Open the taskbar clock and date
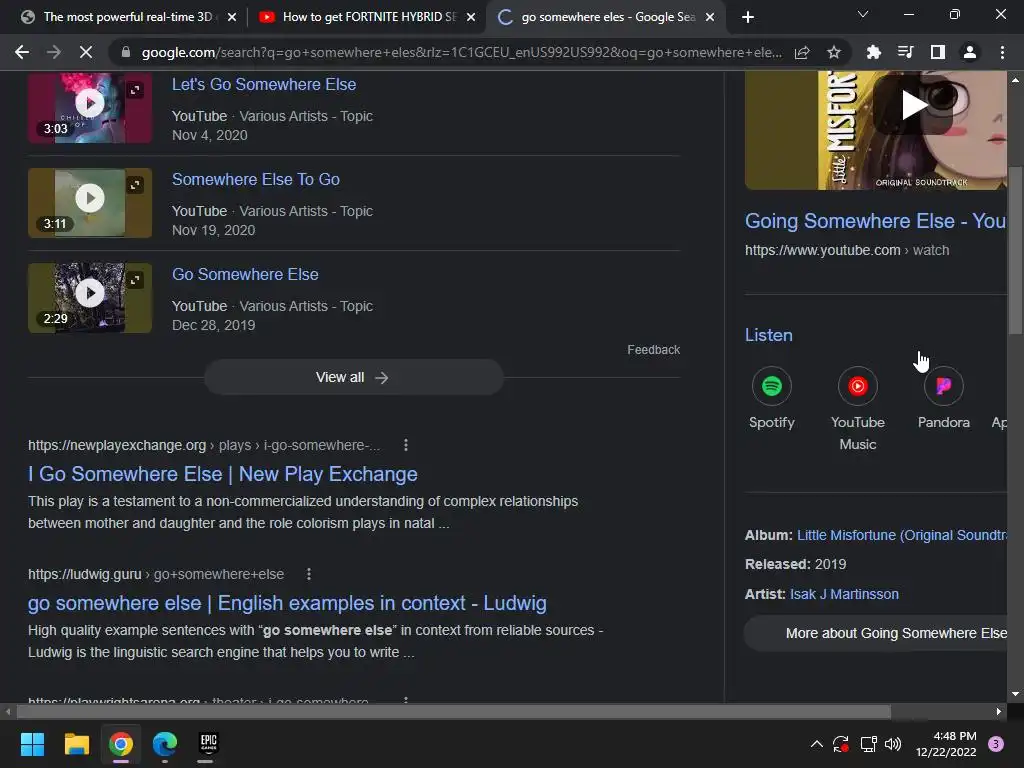The width and height of the screenshot is (1024, 768). 946,744
